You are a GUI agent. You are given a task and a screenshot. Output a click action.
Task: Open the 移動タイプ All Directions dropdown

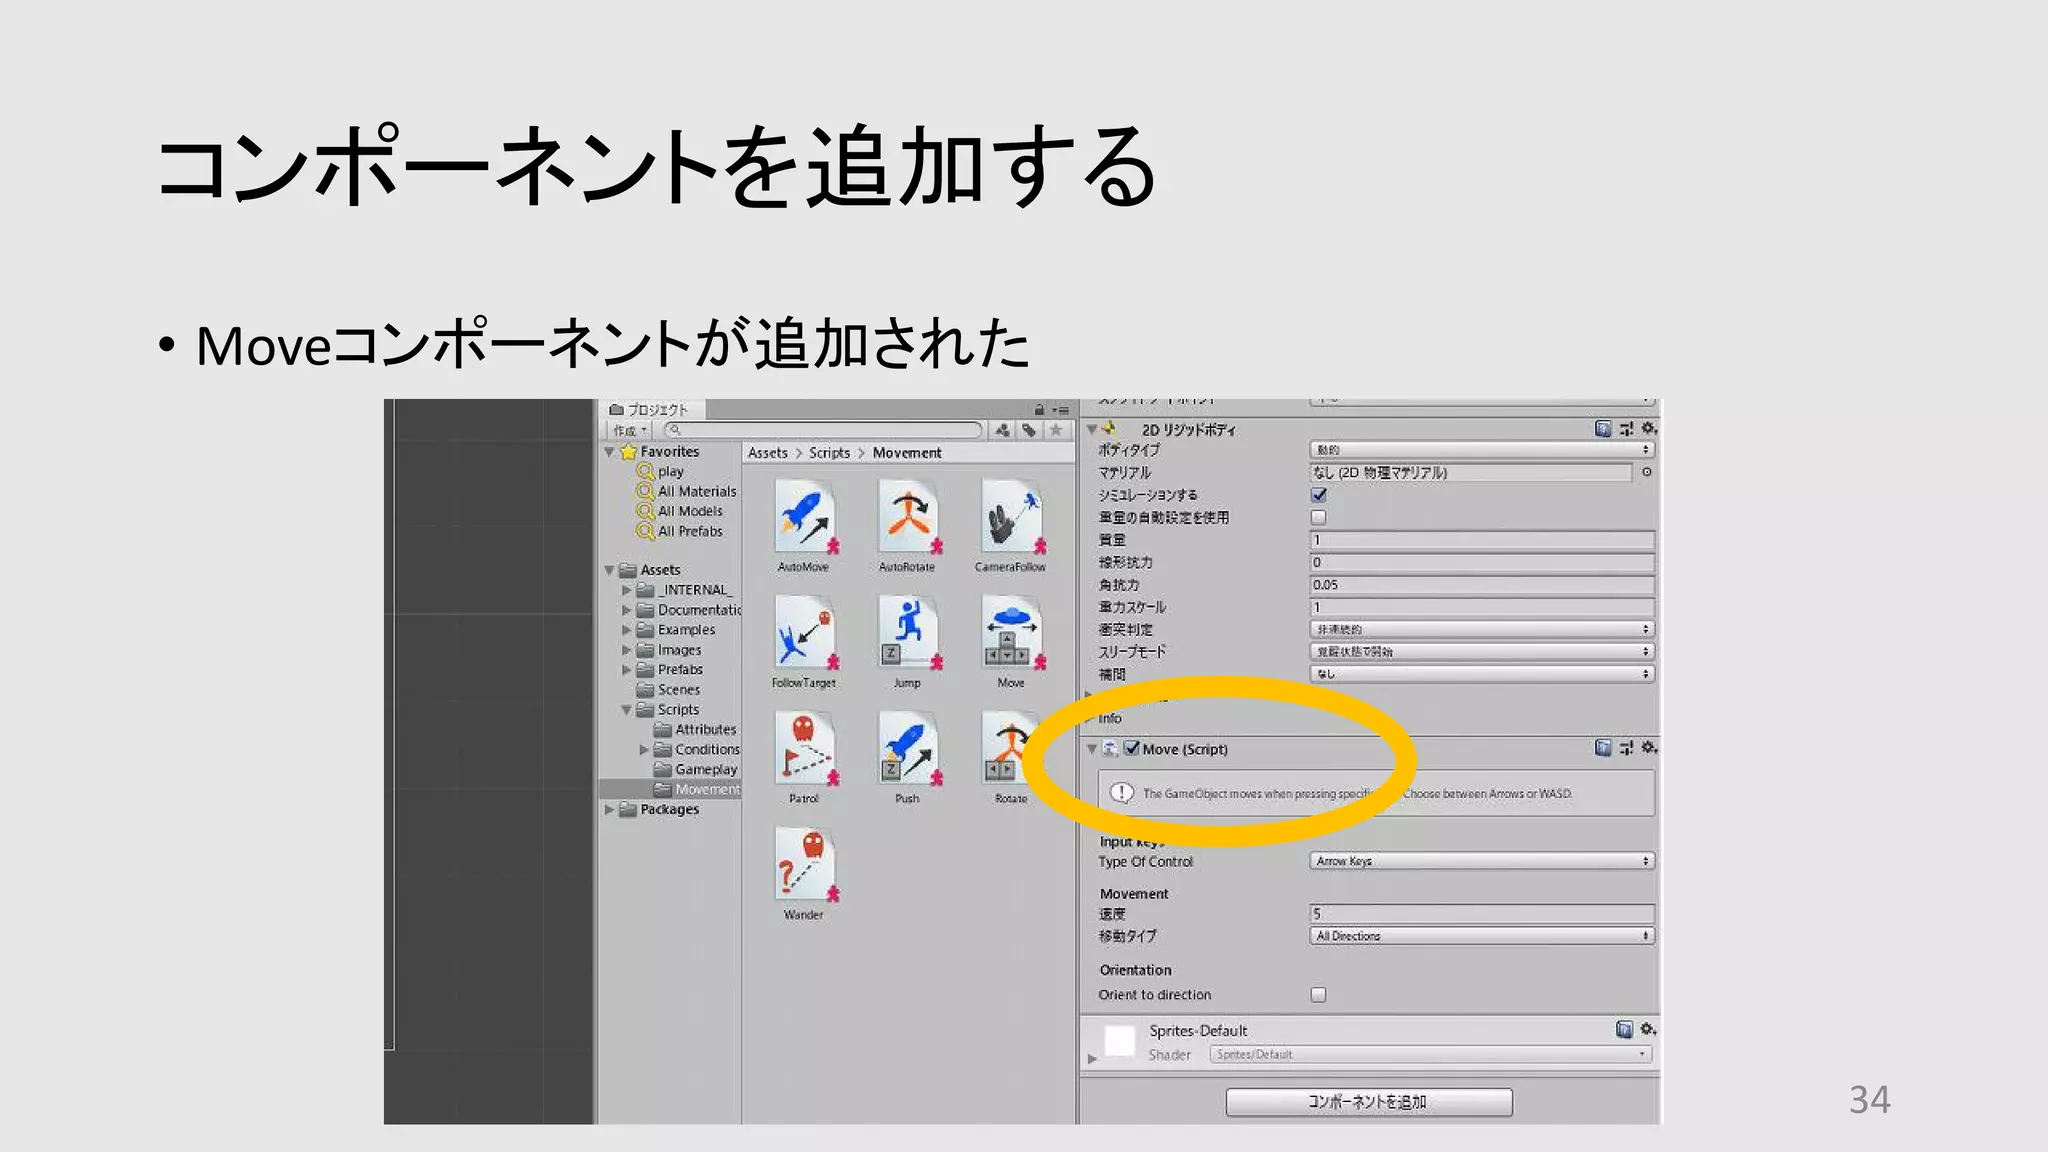tap(1482, 936)
